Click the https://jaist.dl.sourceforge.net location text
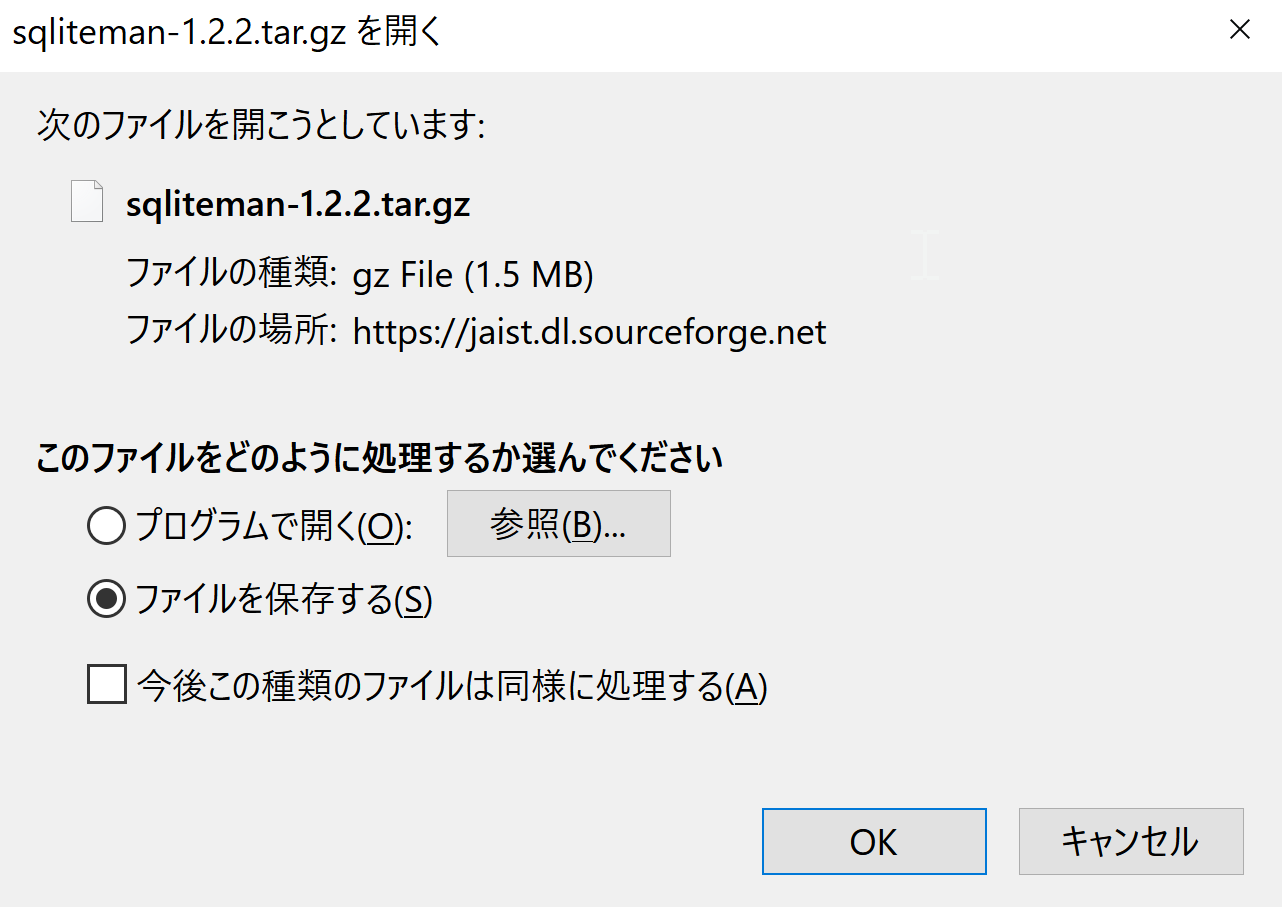 [x=590, y=332]
